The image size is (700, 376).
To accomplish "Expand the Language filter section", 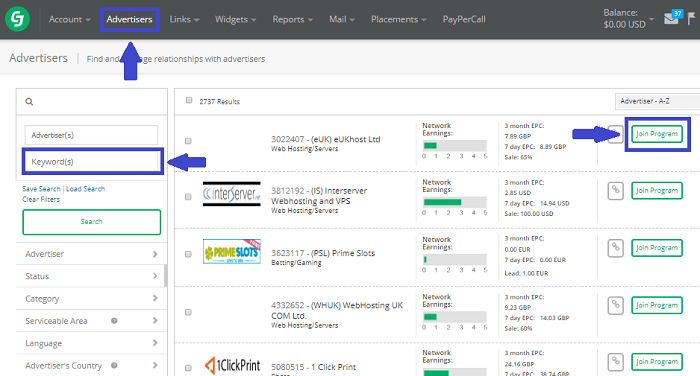I will [x=92, y=343].
